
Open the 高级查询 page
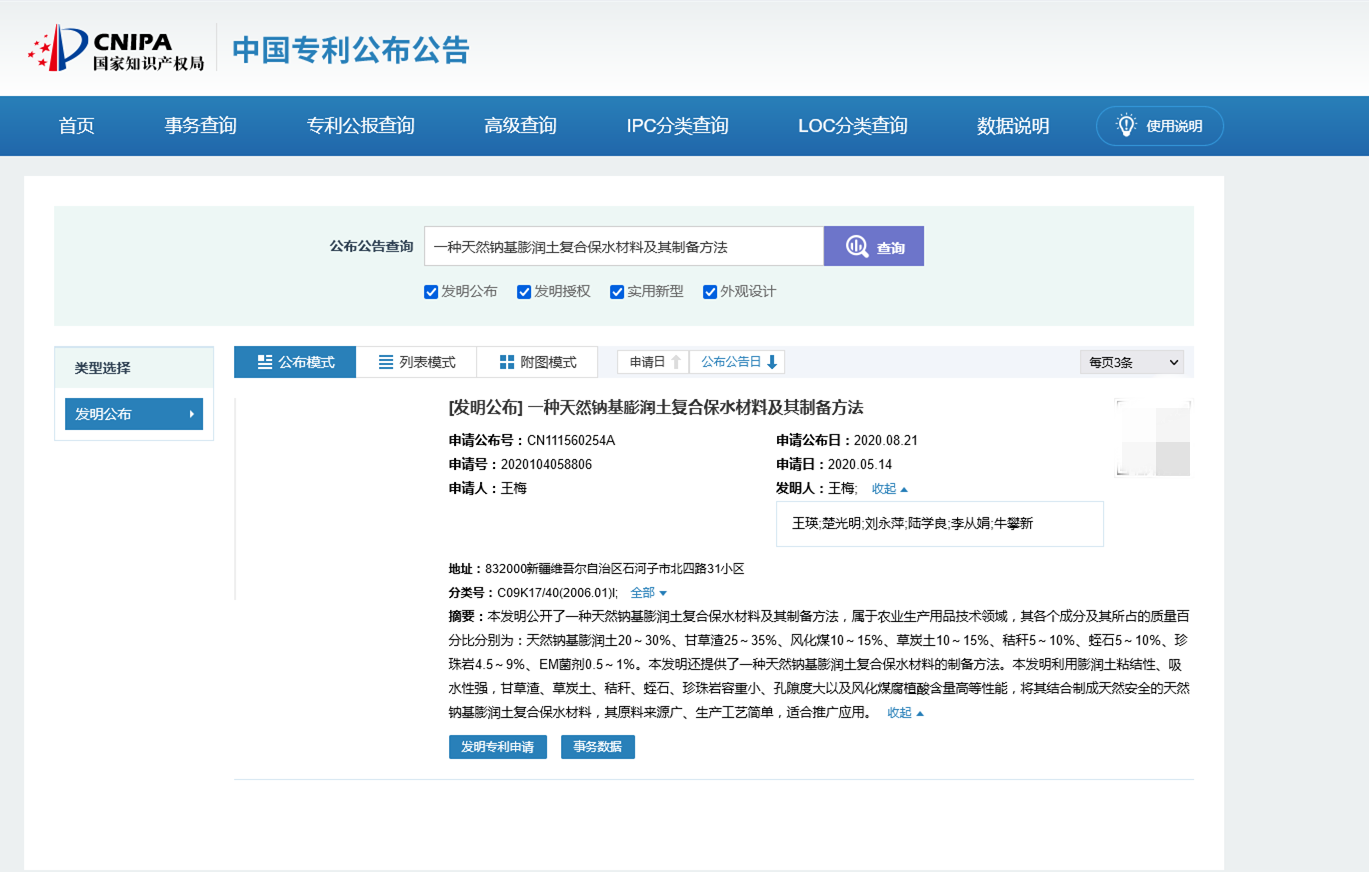(520, 126)
